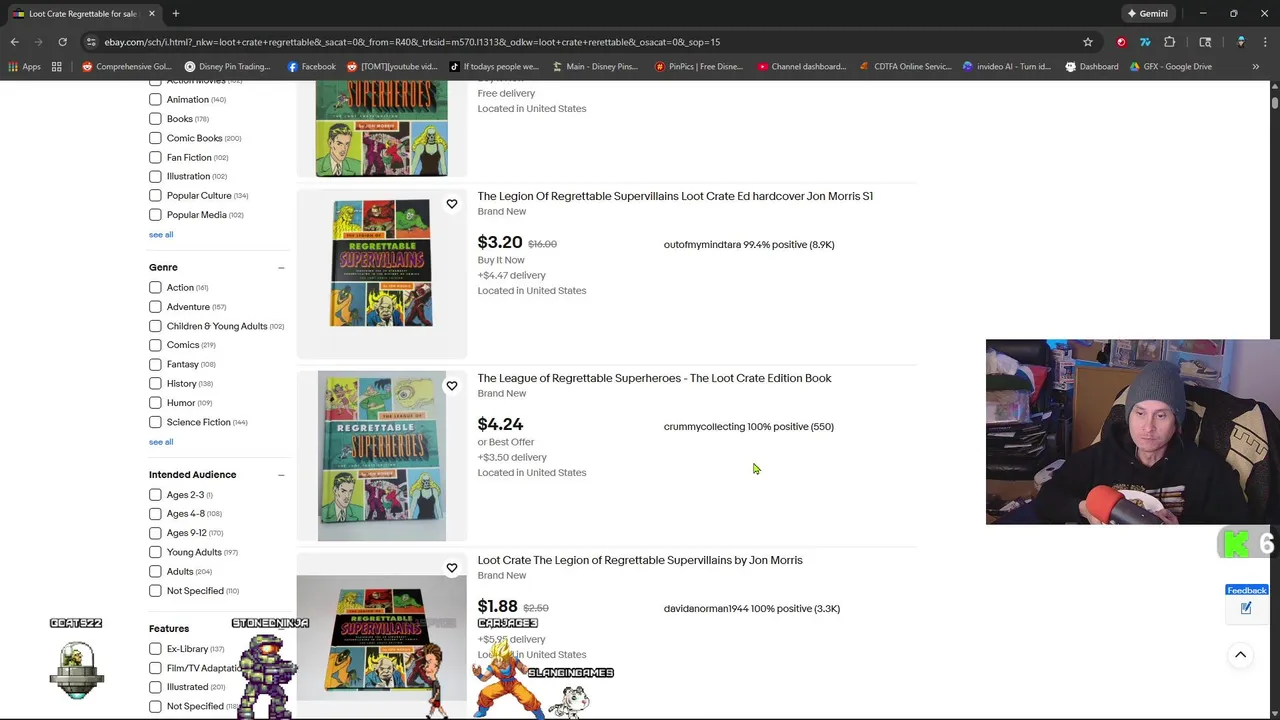Image resolution: width=1280 pixels, height=720 pixels.
Task: Open the Apps bookmark shortcut
Action: click(25, 66)
